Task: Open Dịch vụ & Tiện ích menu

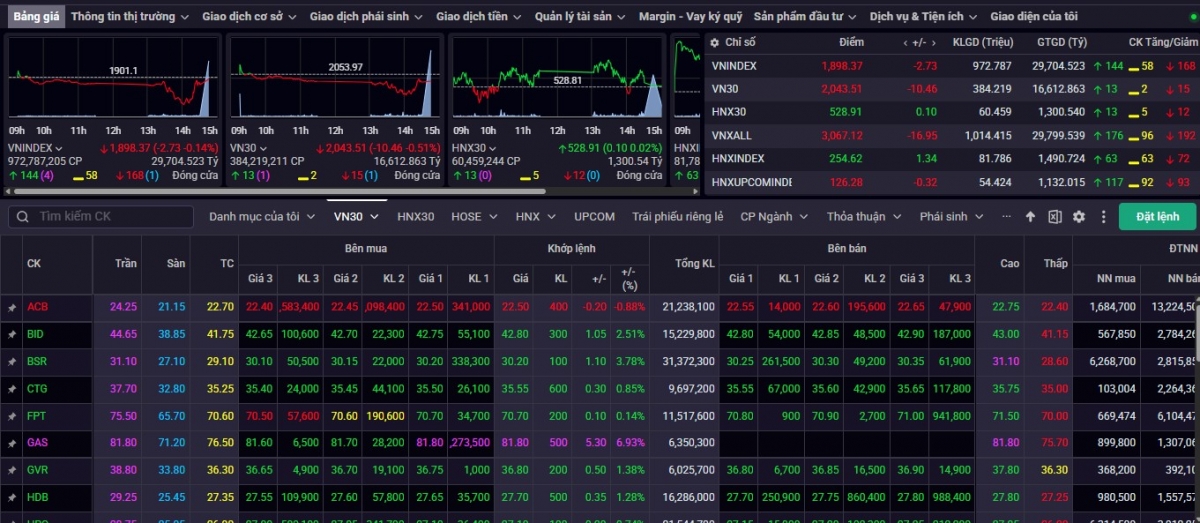Action: 924,16
